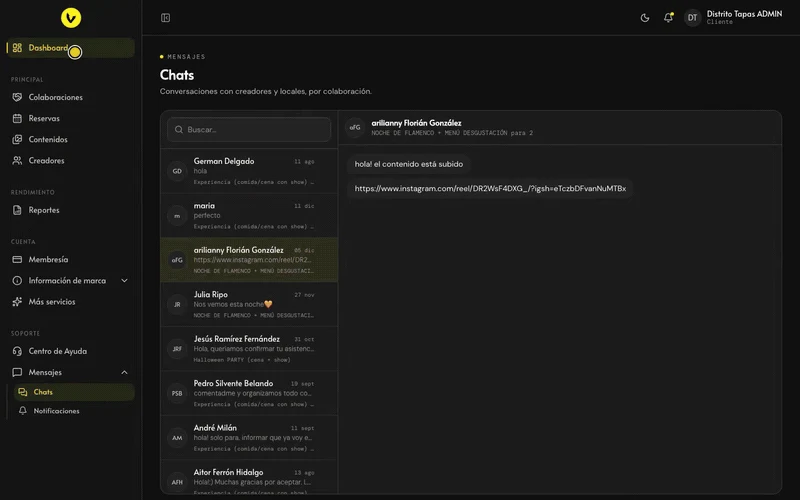Open Julia Ripo conversation

249,304
